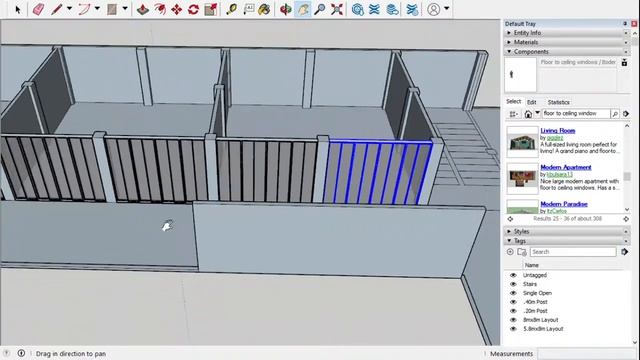The height and width of the screenshot is (360, 640).
Task: Open the Components details arrow menu
Action: [626, 114]
